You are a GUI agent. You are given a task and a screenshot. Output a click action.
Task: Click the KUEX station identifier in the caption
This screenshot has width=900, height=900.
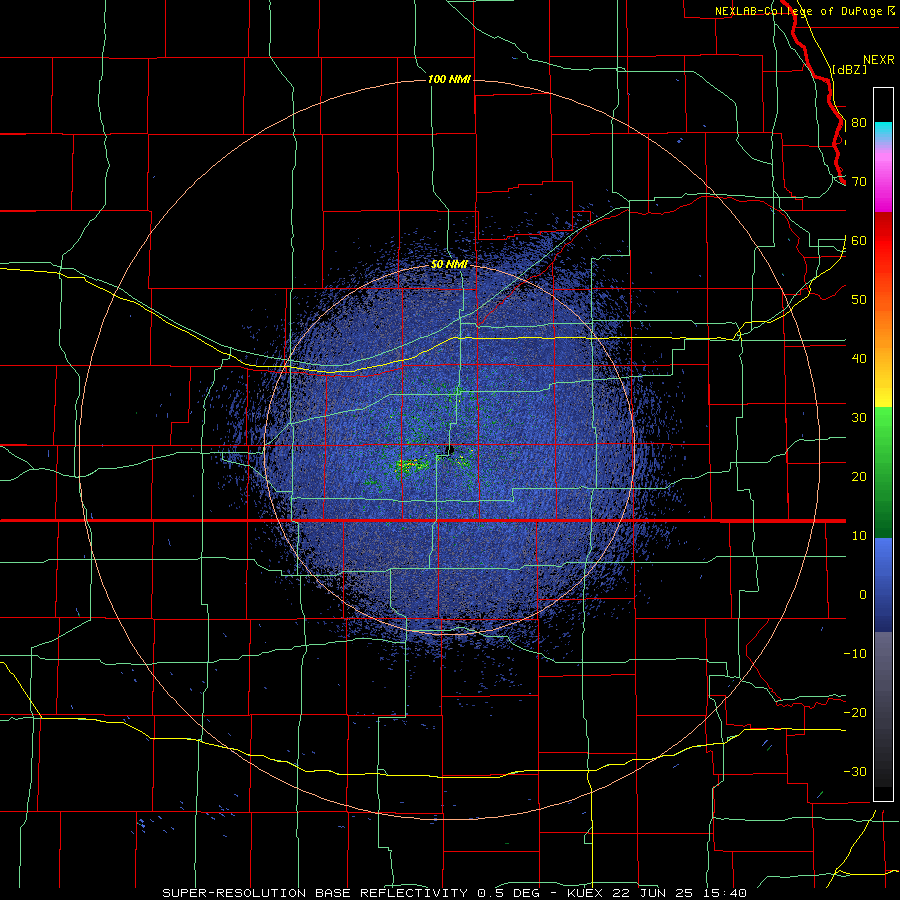[585, 893]
